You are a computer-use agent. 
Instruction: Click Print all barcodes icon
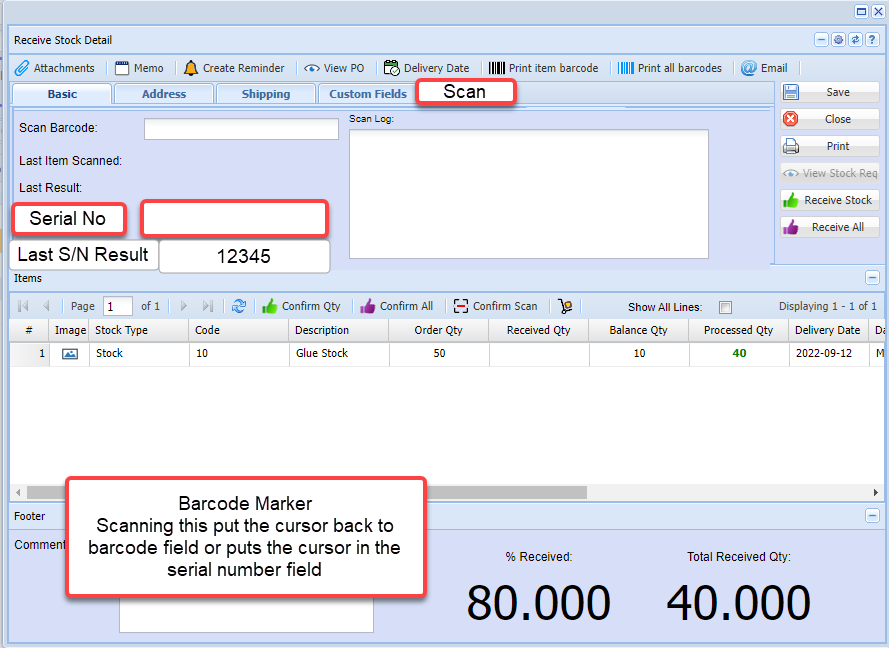click(x=626, y=68)
